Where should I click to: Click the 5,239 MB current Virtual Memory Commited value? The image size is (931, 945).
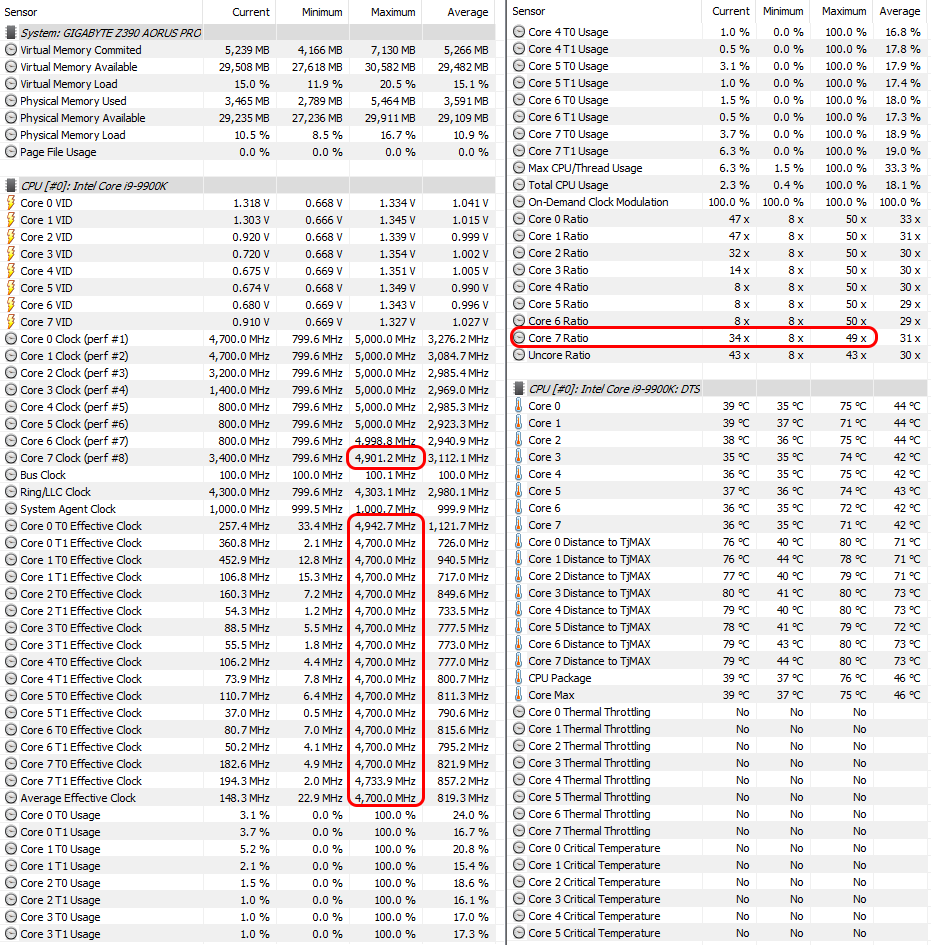[247, 50]
